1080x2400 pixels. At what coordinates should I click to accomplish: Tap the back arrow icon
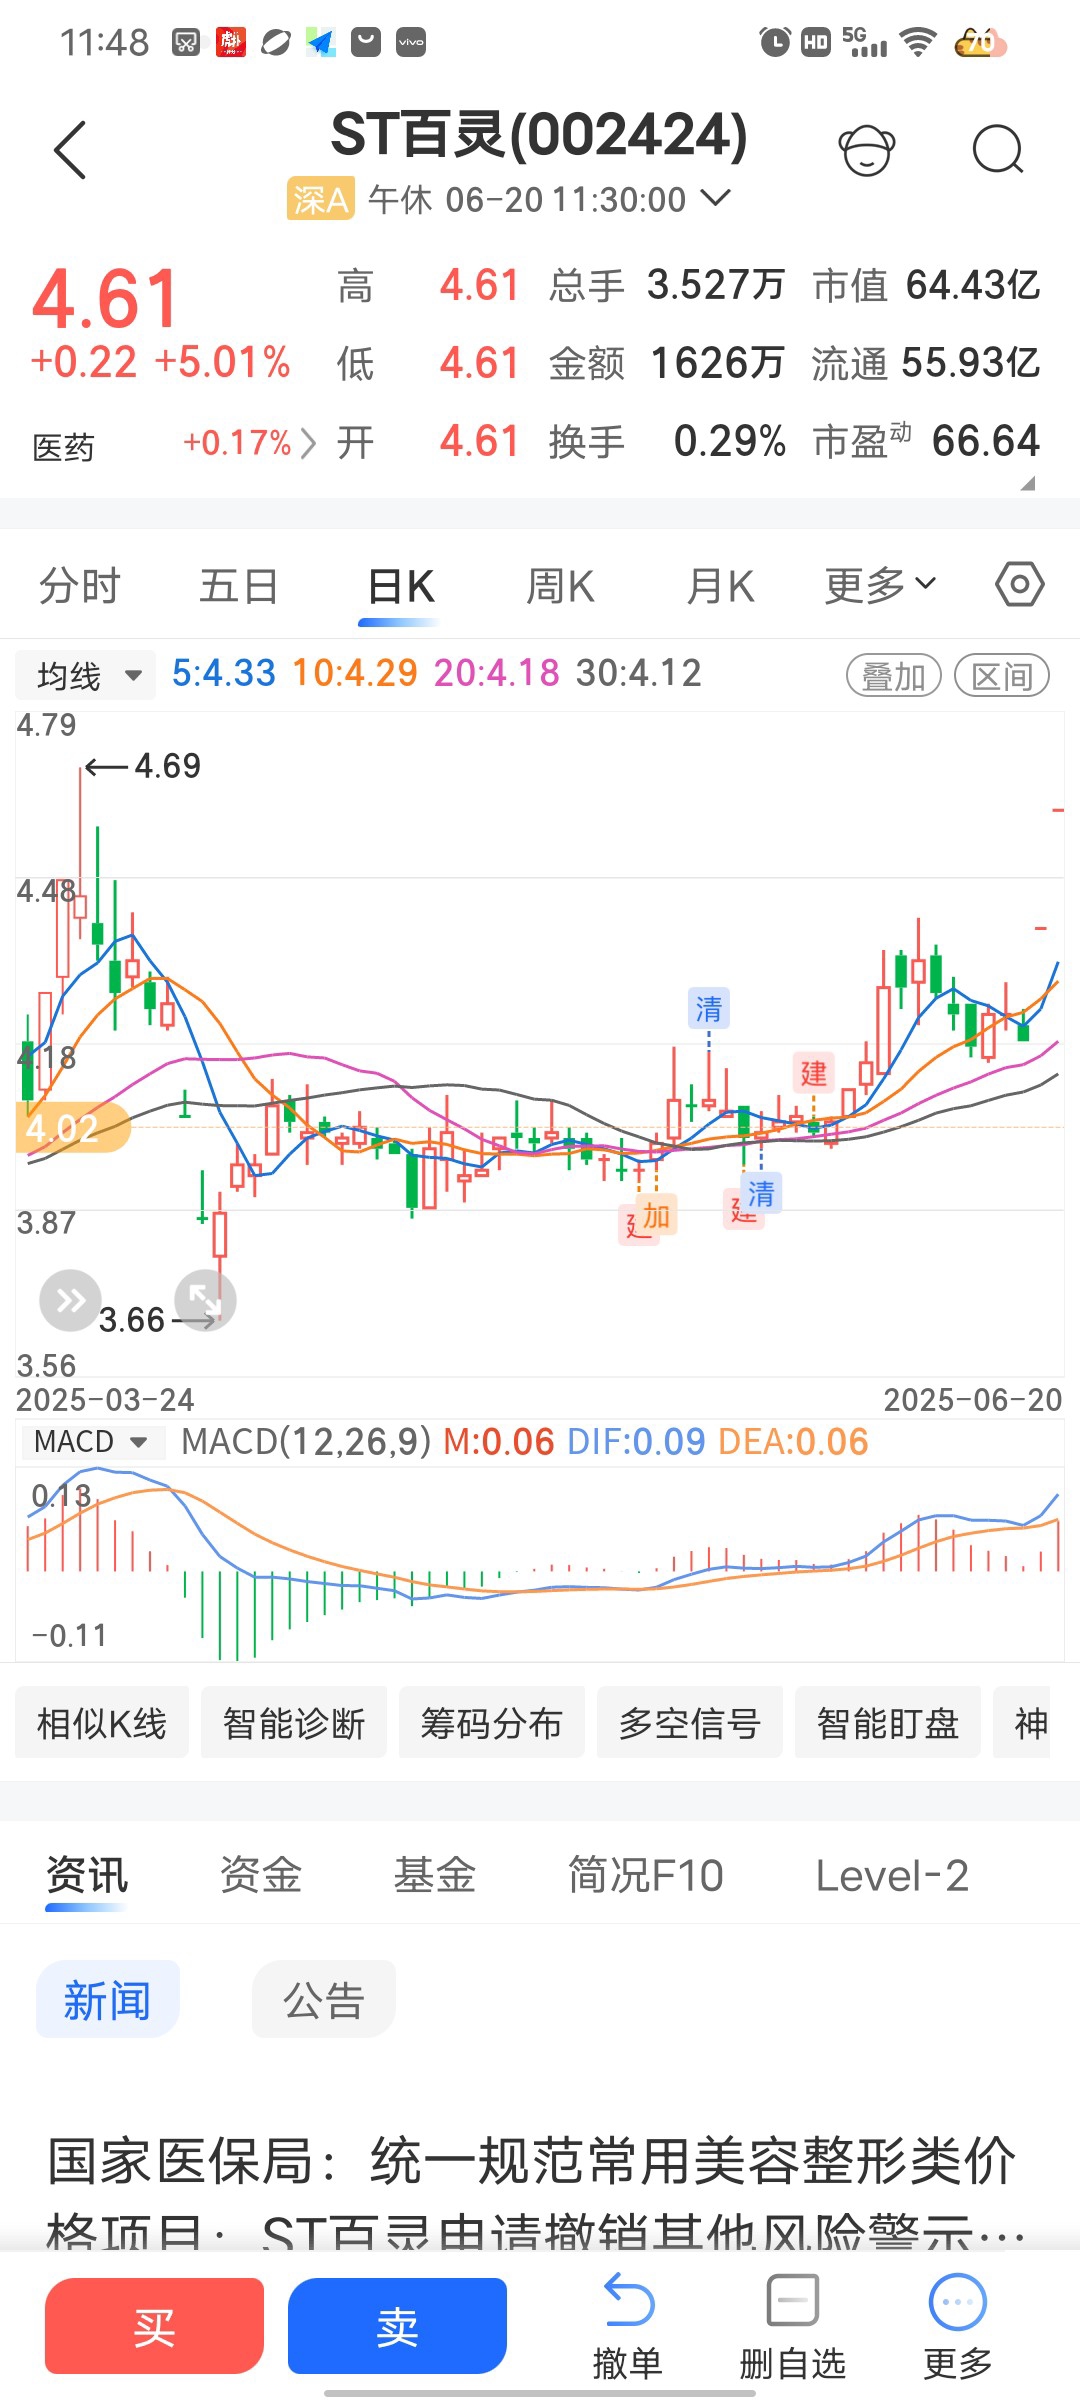tap(70, 150)
